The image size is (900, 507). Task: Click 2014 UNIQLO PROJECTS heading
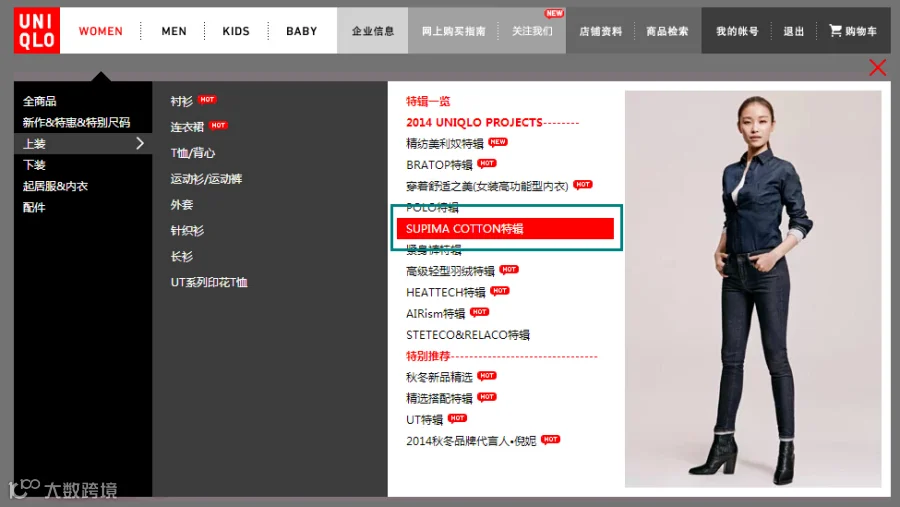coord(474,123)
